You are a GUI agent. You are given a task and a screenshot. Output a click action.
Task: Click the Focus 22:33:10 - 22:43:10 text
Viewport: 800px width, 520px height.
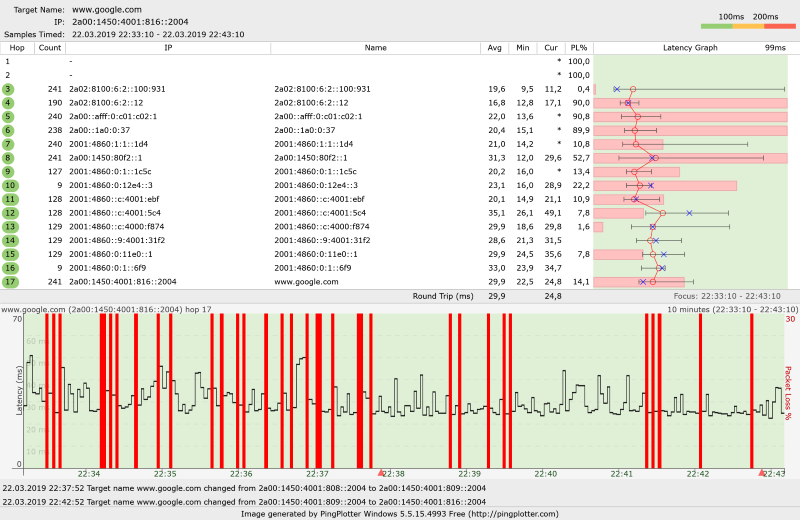(x=727, y=296)
